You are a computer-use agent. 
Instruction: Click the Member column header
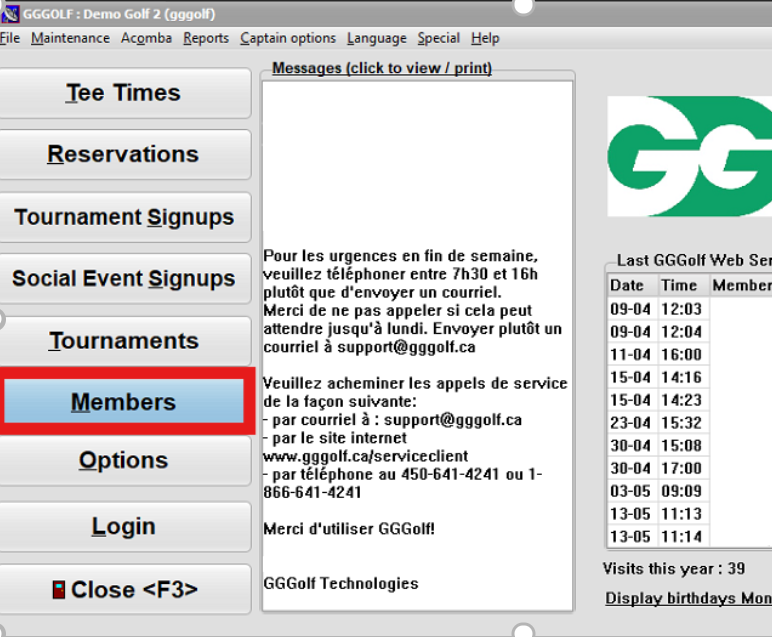pyautogui.click(x=741, y=286)
